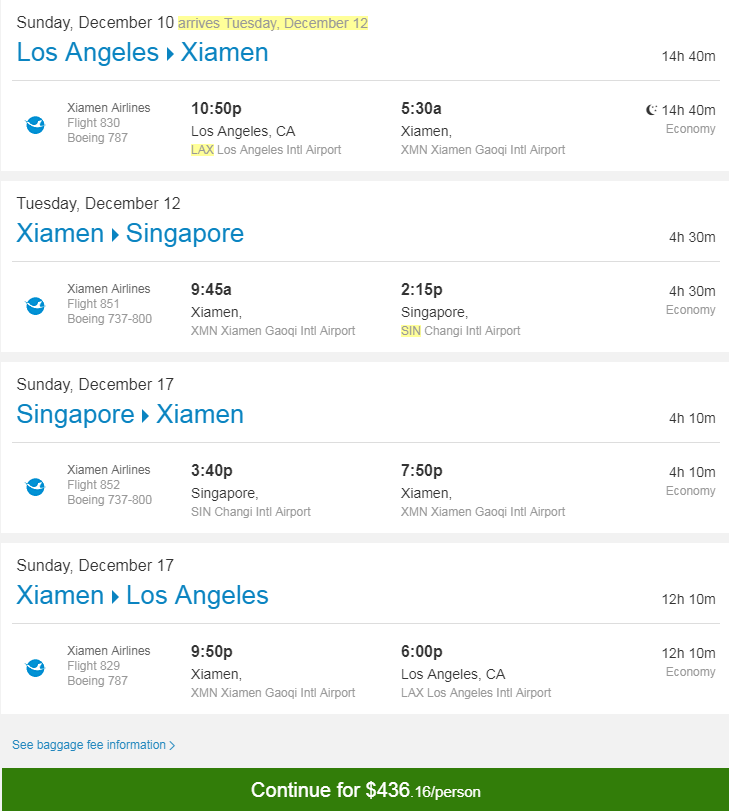Open See baggage fee information link
Image resolution: width=729 pixels, height=811 pixels.
click(89, 745)
